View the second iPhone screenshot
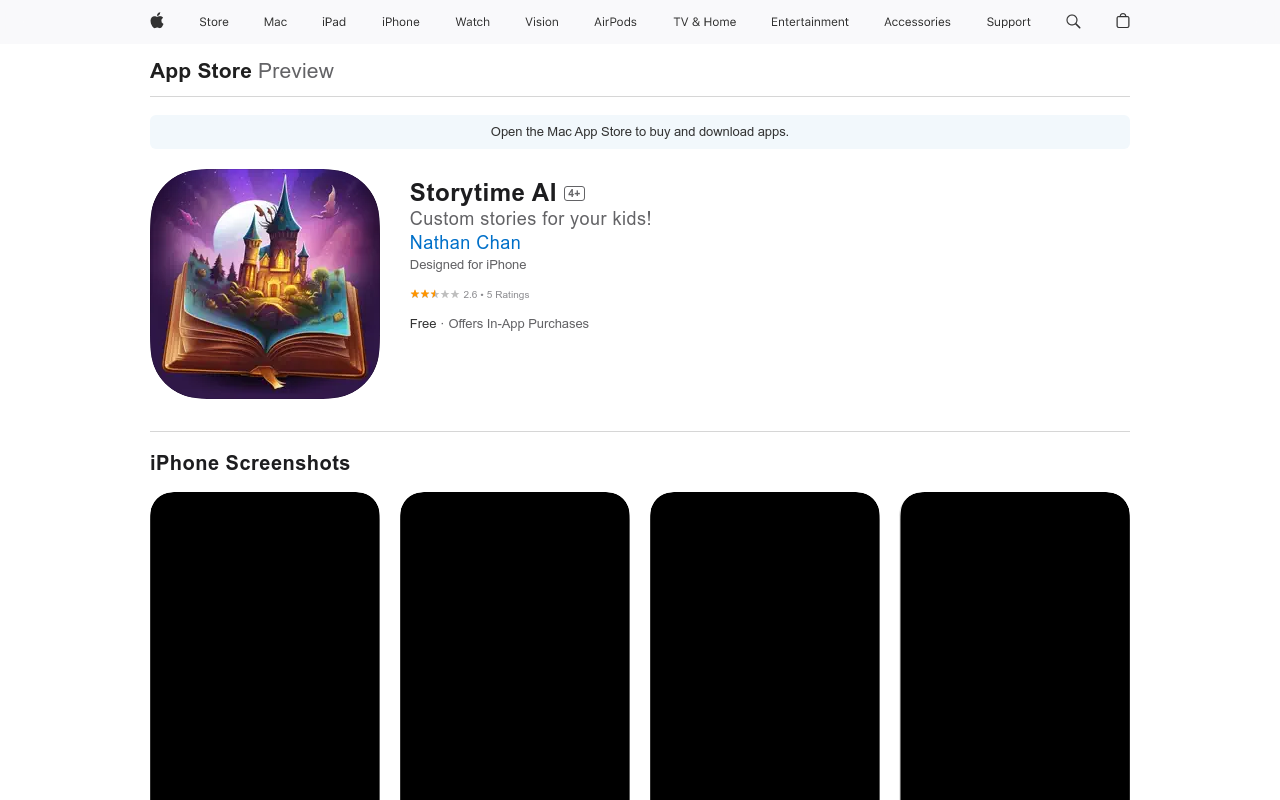This screenshot has width=1280, height=800. pos(515,646)
